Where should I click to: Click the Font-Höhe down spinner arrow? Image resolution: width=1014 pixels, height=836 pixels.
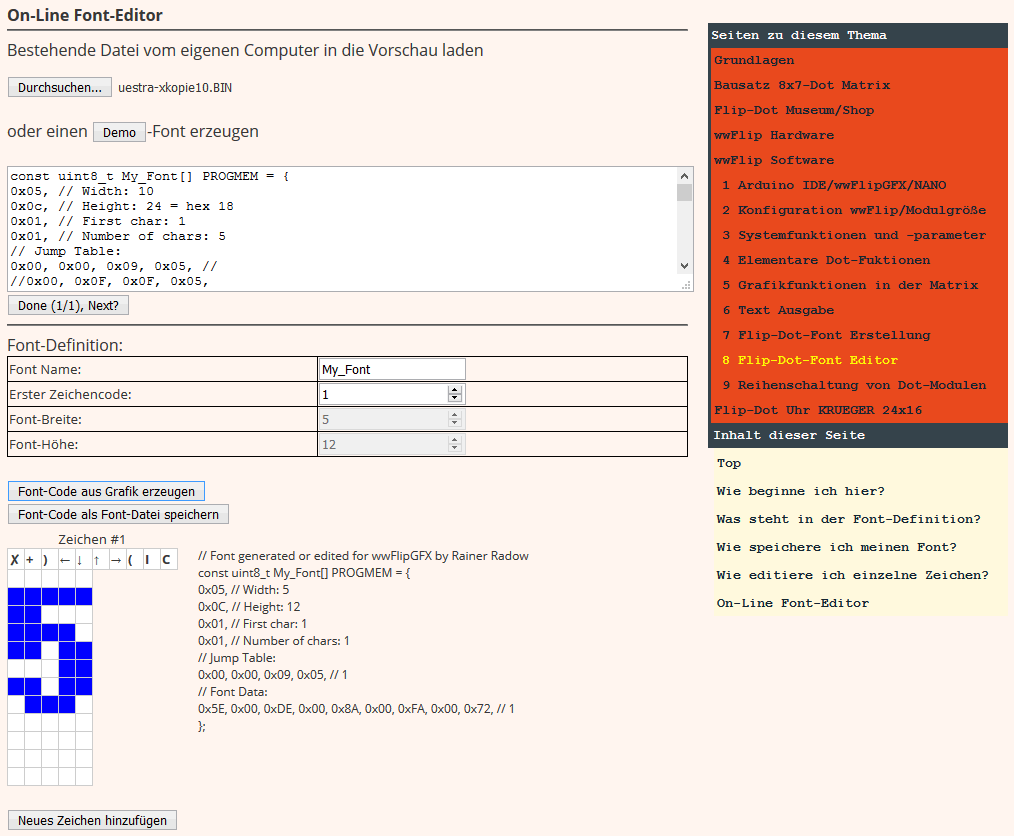[455, 449]
